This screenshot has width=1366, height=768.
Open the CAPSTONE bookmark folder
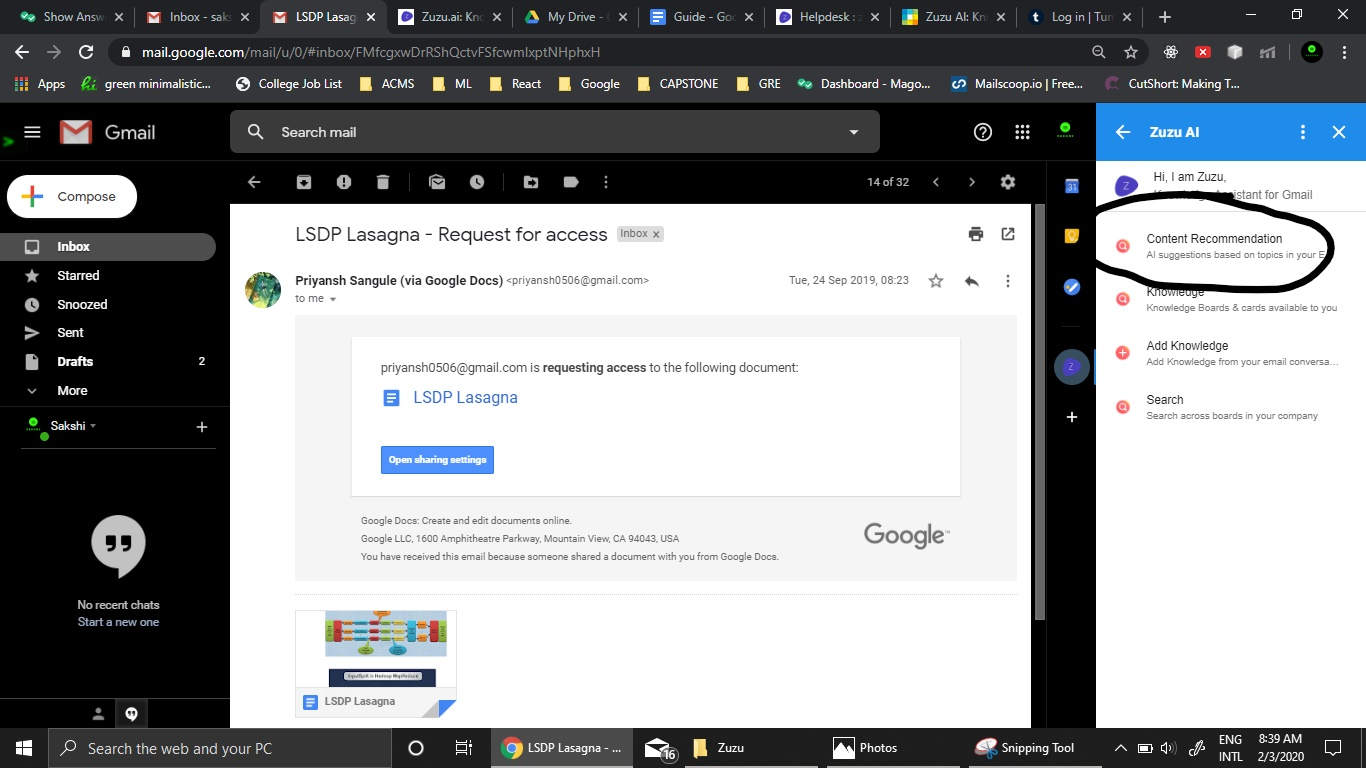pos(677,84)
